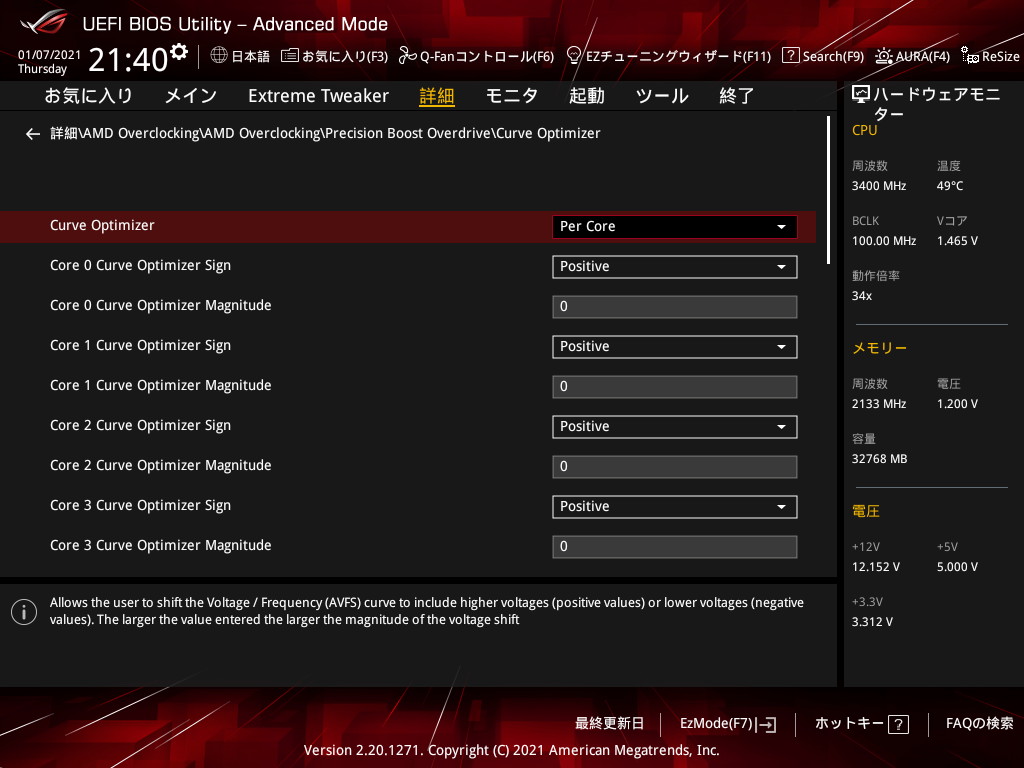Click the 1.465 V core voltage value
The height and width of the screenshot is (768, 1024).
point(957,241)
